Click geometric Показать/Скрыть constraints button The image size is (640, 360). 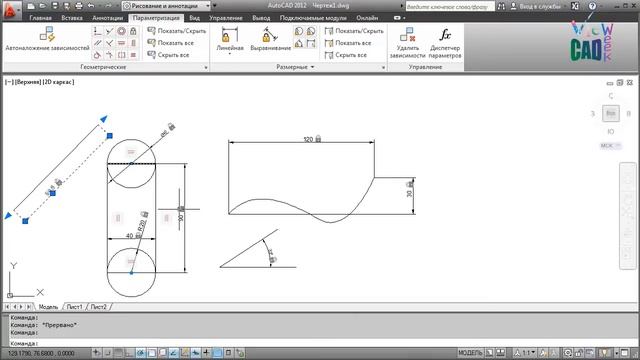[176, 31]
